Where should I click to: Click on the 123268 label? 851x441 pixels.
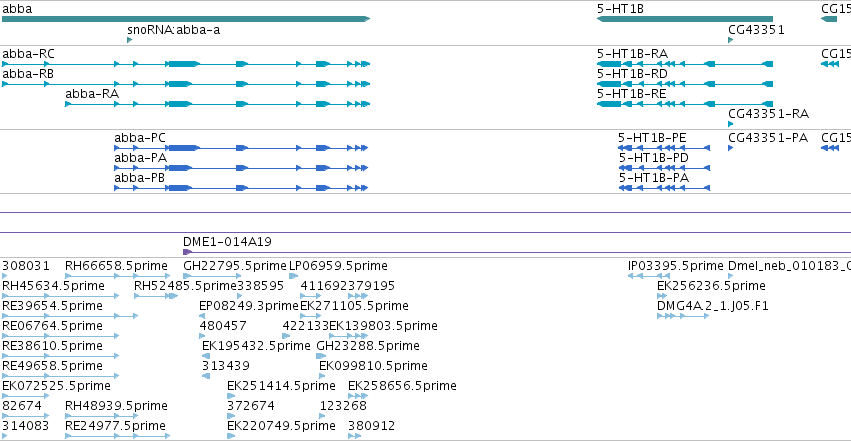(343, 406)
